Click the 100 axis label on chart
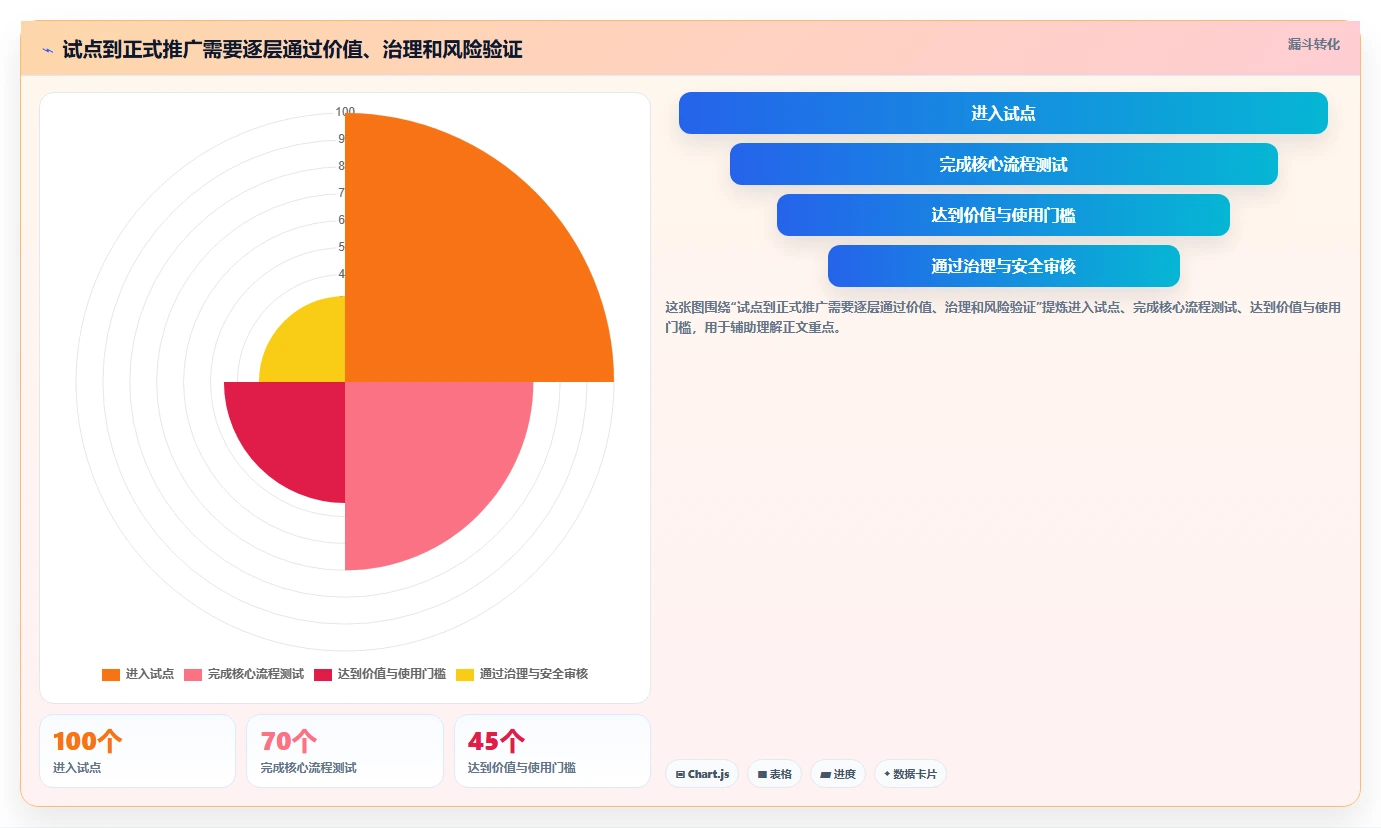The height and width of the screenshot is (828, 1381). [x=345, y=112]
